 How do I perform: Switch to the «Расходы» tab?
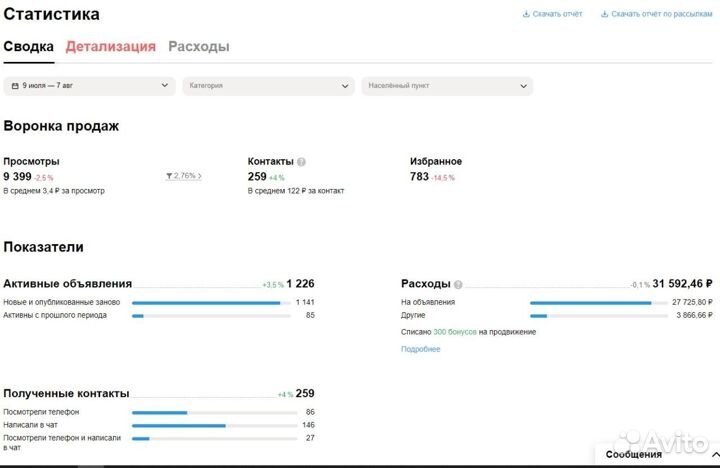(198, 47)
